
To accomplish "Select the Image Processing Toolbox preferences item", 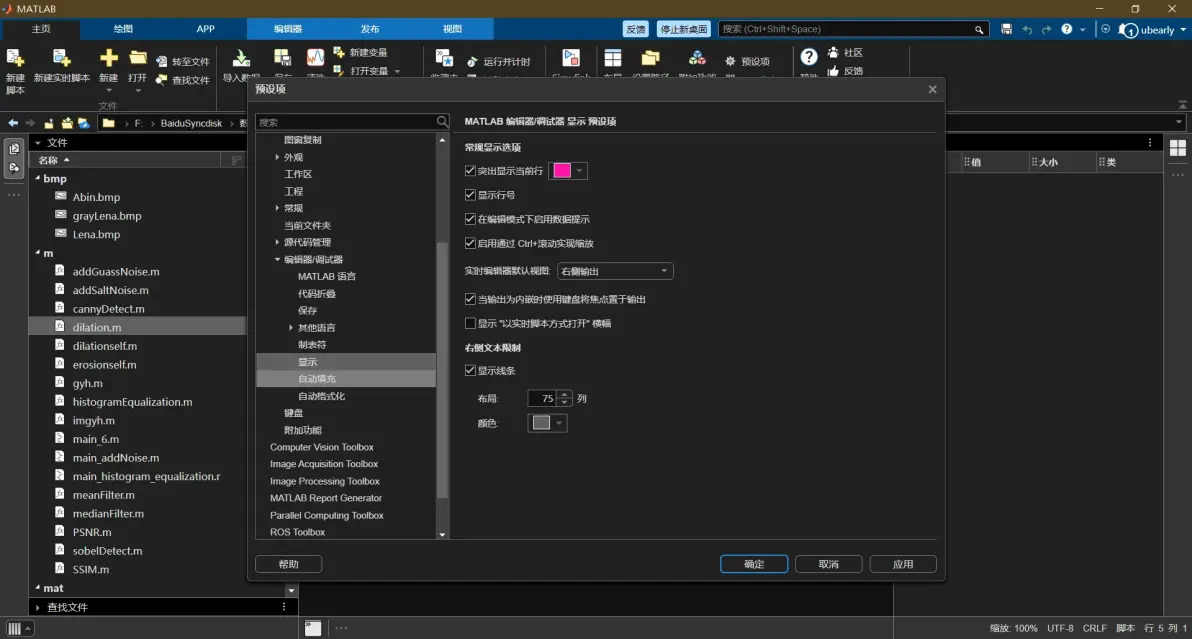I will (x=325, y=482).
